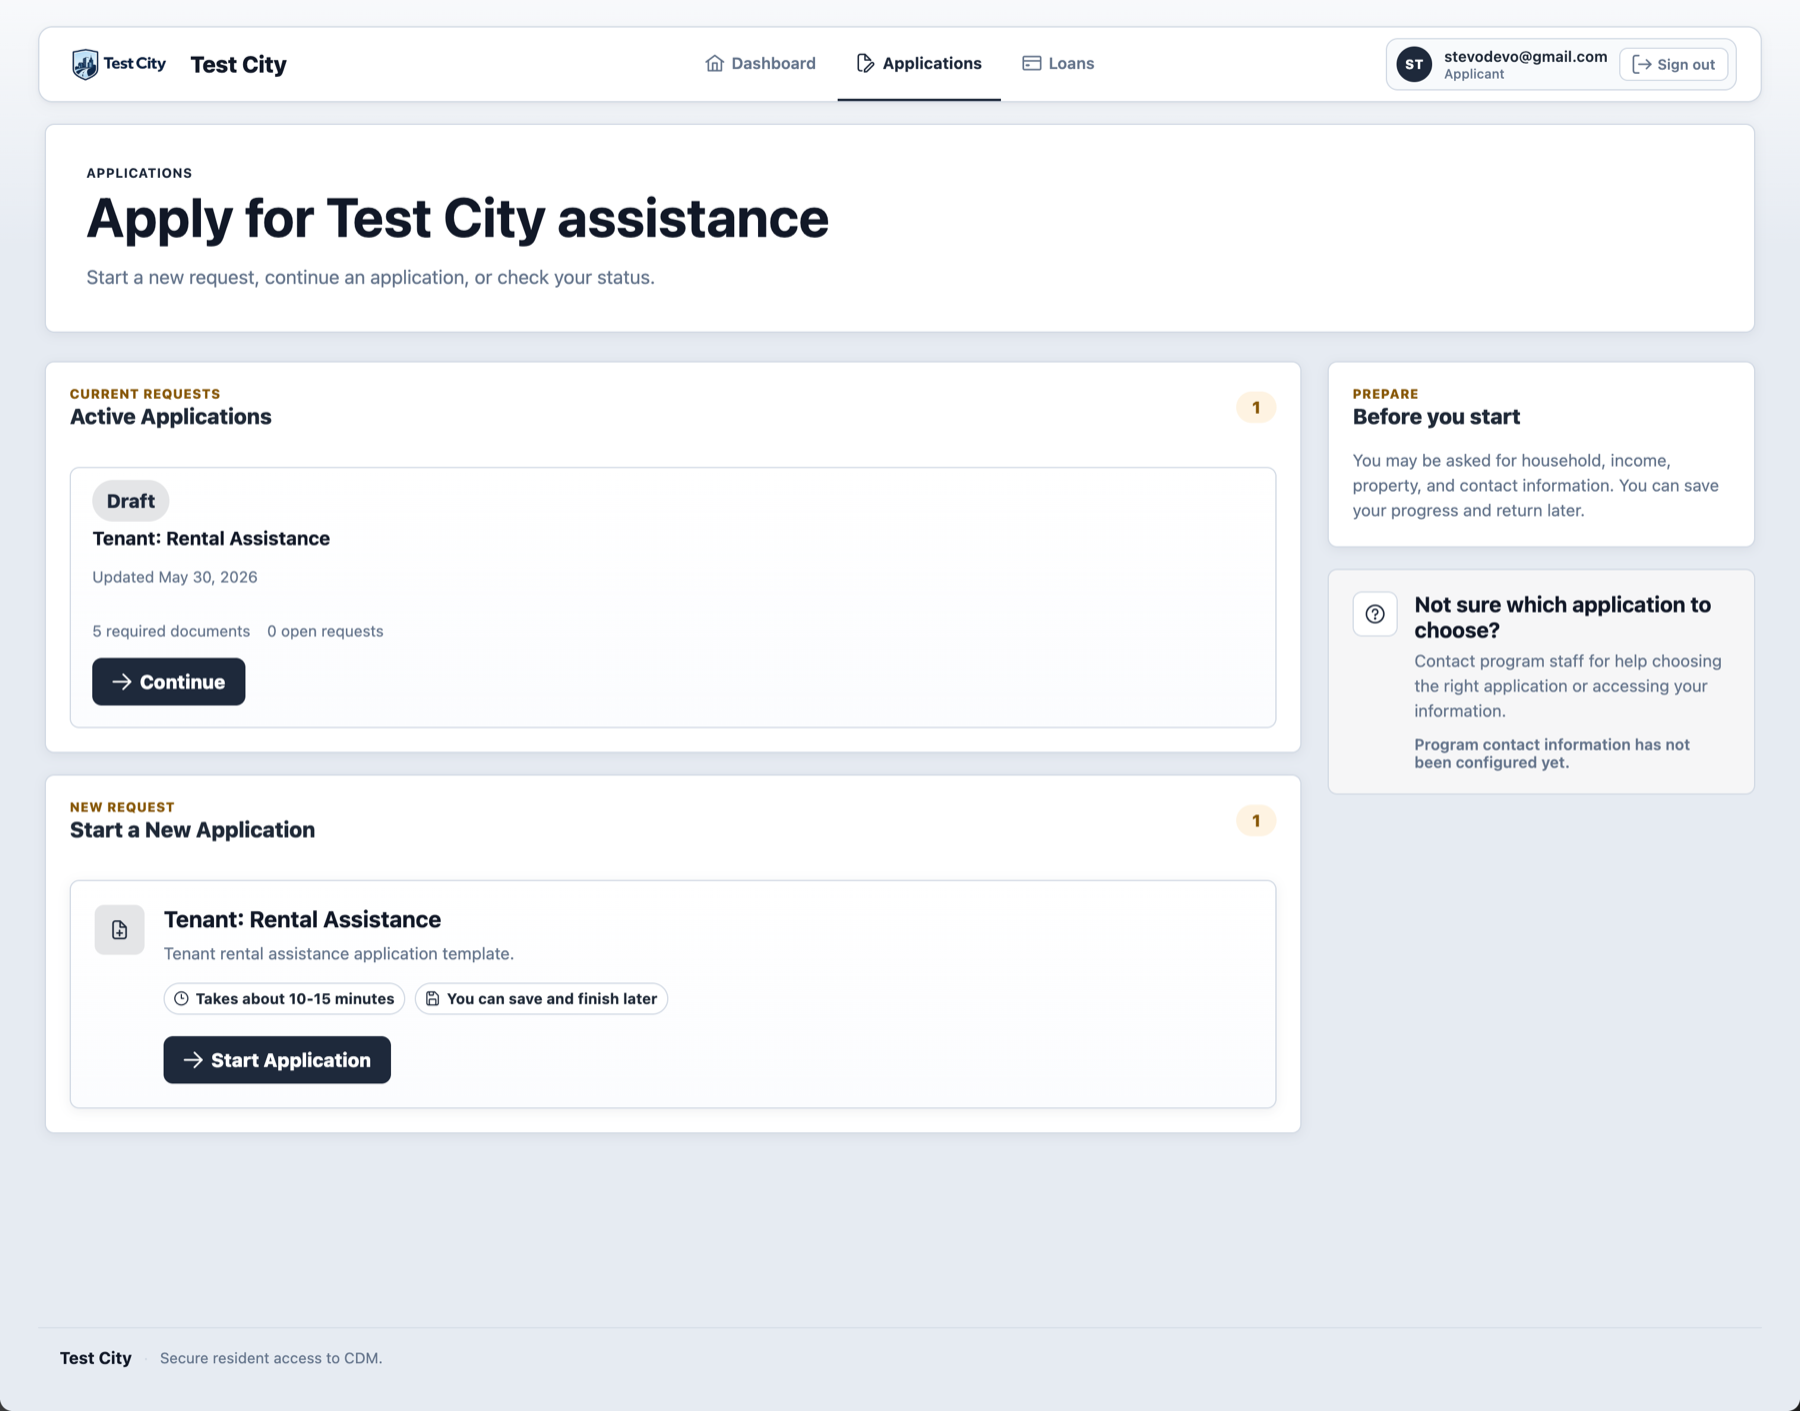The height and width of the screenshot is (1411, 1800).
Task: Click the Dashboard house icon
Action: click(x=714, y=63)
